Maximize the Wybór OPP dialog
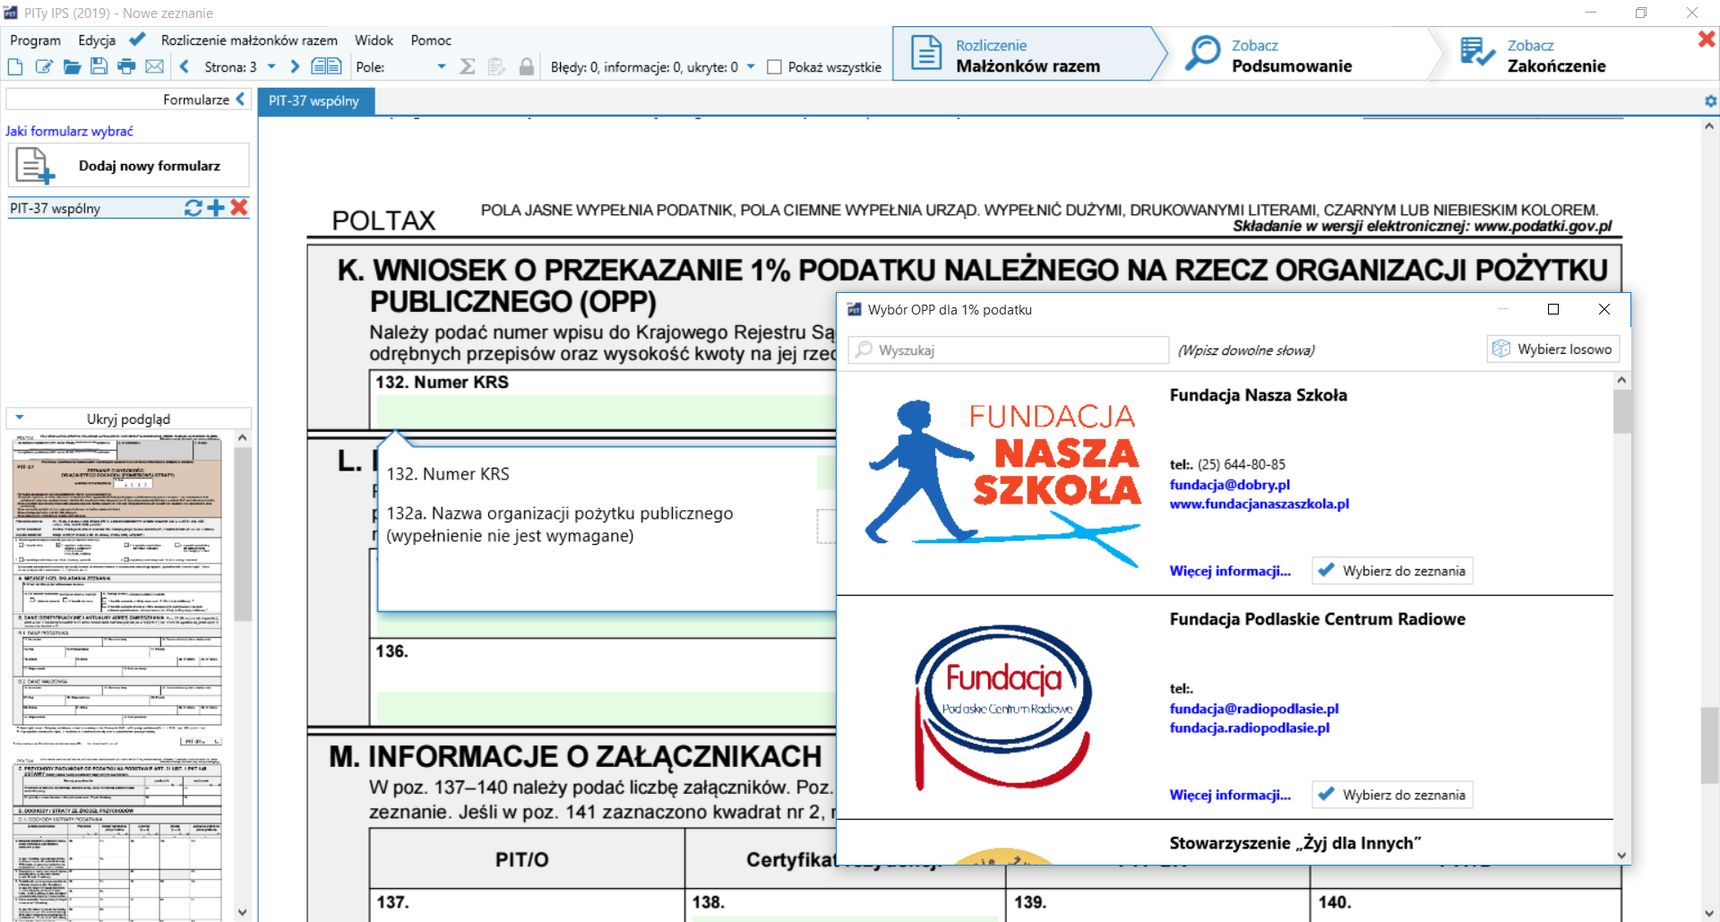1720x922 pixels. [1553, 309]
